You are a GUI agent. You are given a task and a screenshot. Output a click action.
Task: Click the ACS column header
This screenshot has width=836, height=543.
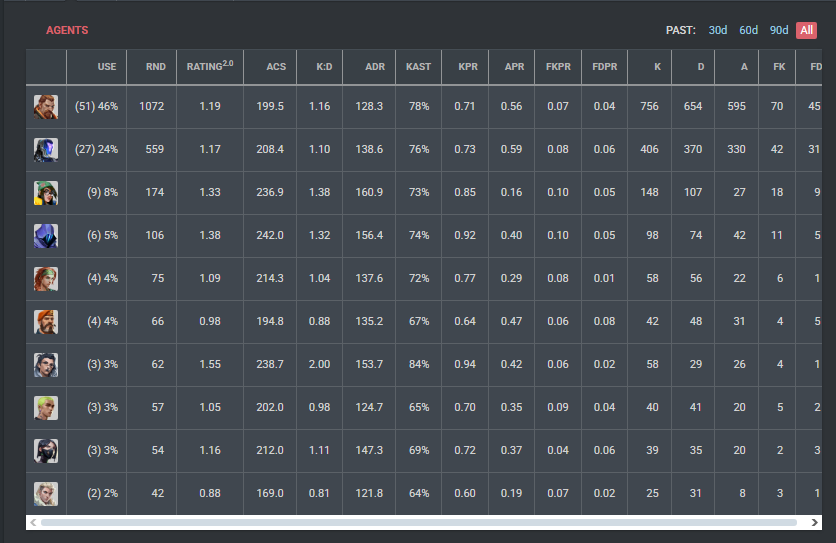coord(270,67)
